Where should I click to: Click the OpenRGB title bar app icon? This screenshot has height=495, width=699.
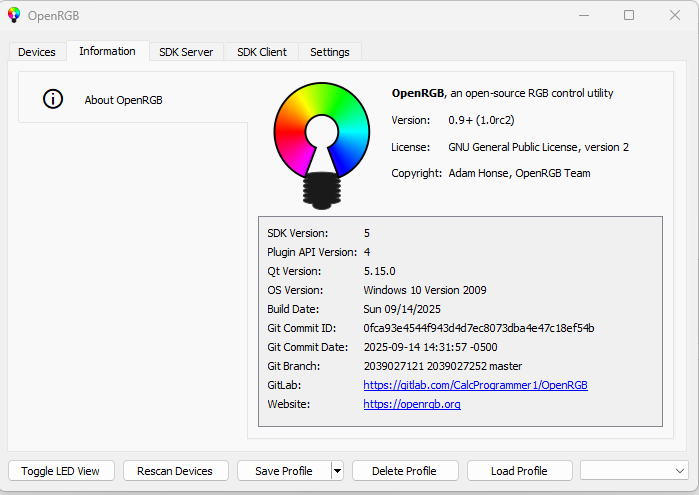[14, 15]
